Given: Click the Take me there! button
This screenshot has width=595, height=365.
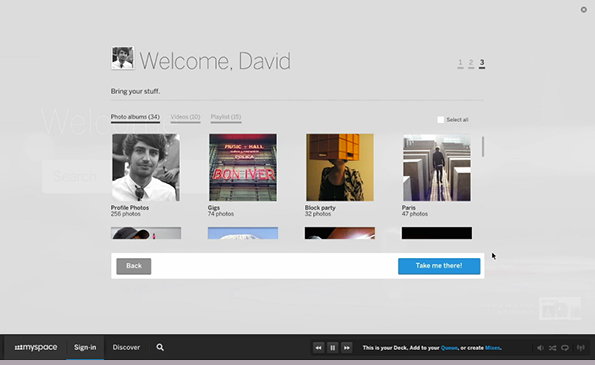Looking at the screenshot, I should coord(439,266).
